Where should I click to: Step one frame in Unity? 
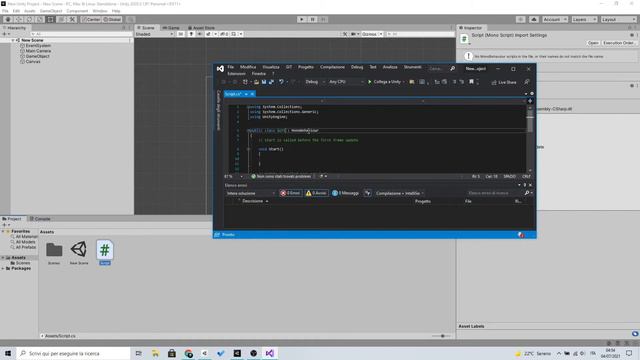(x=323, y=19)
